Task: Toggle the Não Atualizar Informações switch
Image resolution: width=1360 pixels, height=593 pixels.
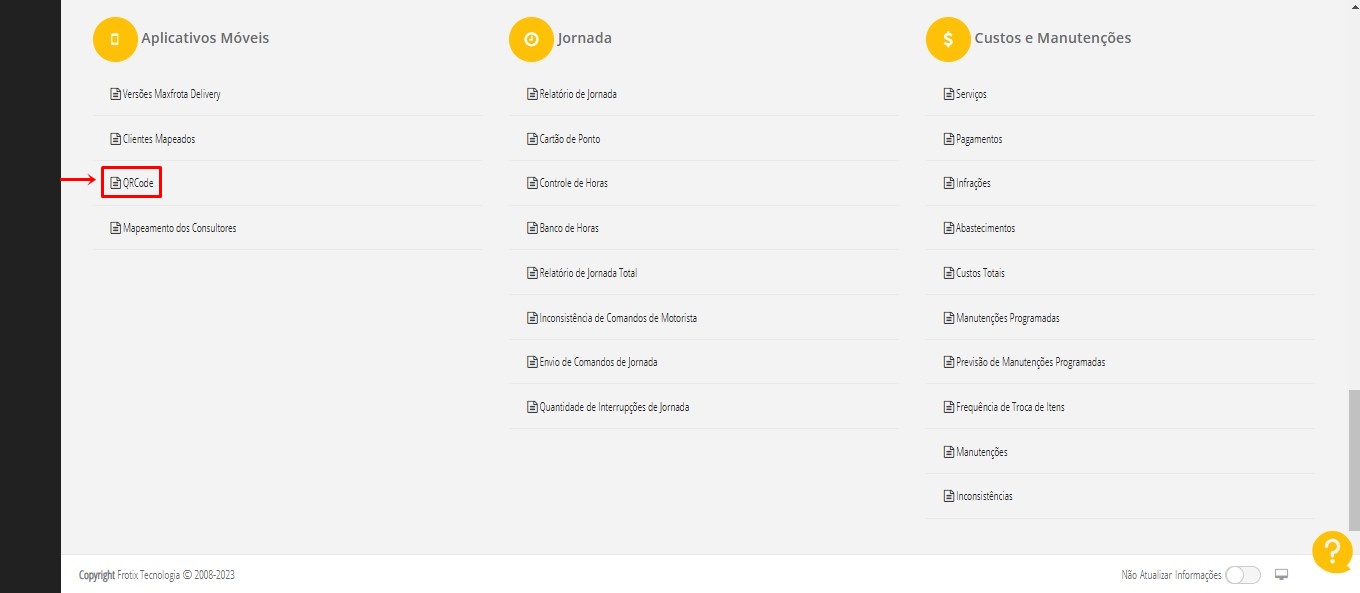Action: [x=1242, y=575]
